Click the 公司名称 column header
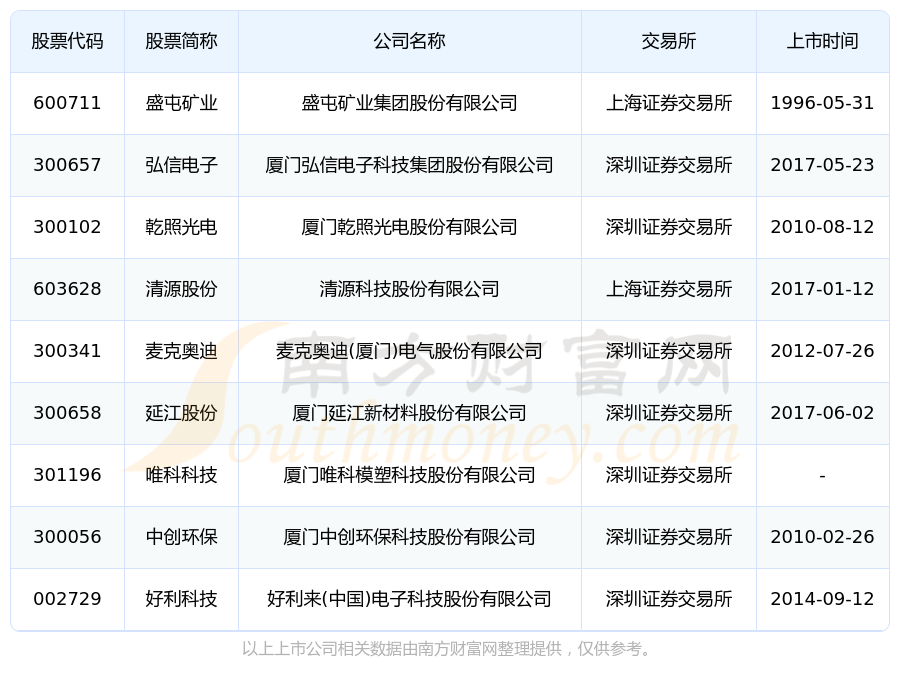Viewport: 900px width, 676px height. (x=410, y=41)
